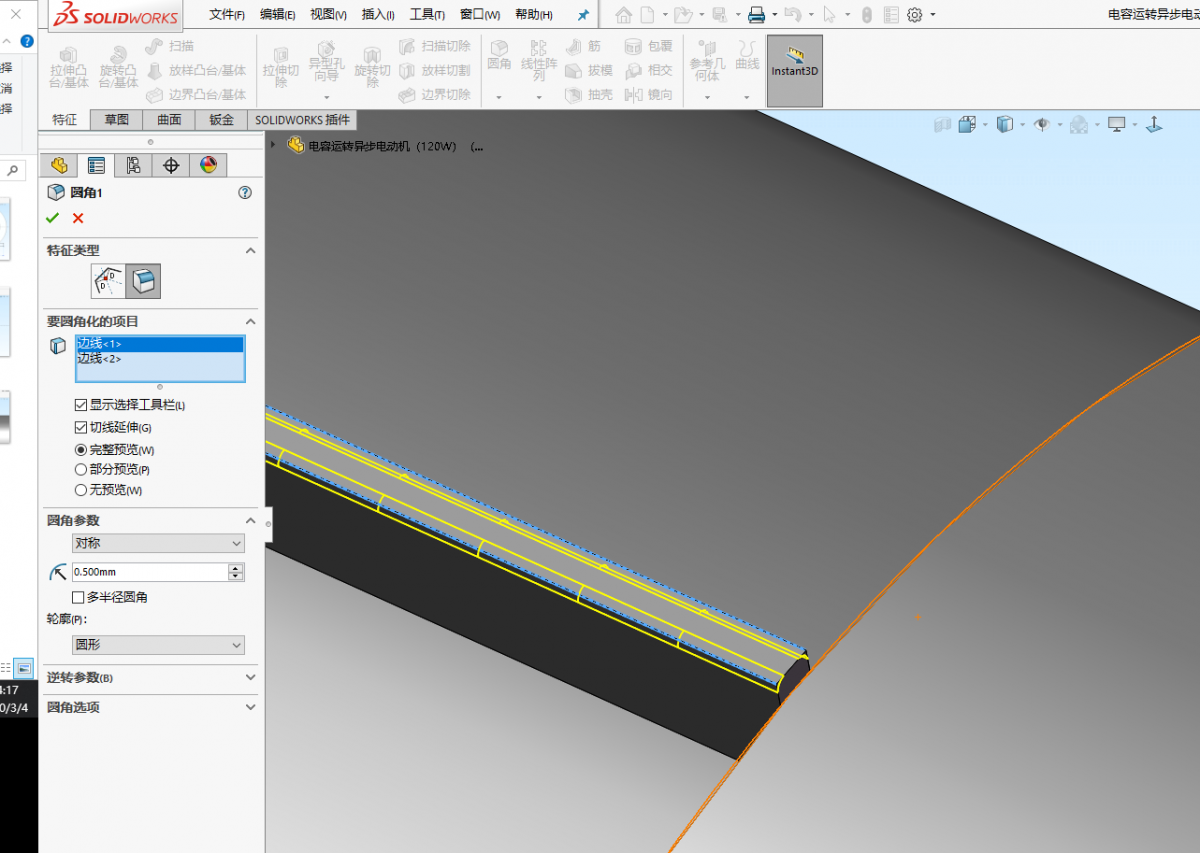Click the fillet radius 0.500mm input field
The width and height of the screenshot is (1200, 853).
coord(149,572)
